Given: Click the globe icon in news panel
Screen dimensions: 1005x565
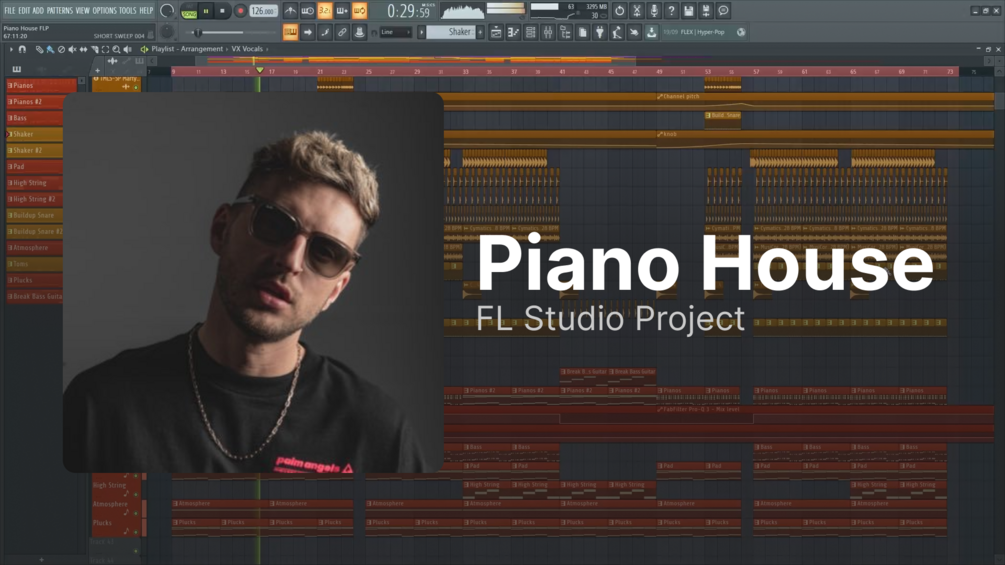Looking at the screenshot, I should [x=741, y=32].
